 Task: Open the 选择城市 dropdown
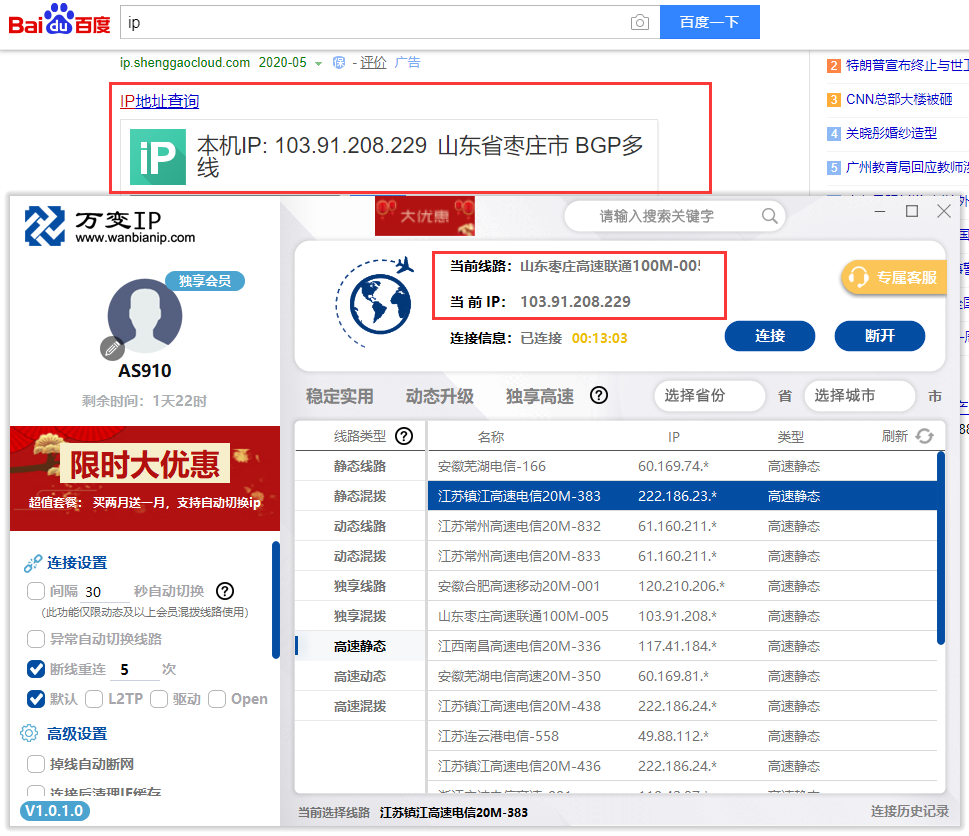click(x=860, y=395)
